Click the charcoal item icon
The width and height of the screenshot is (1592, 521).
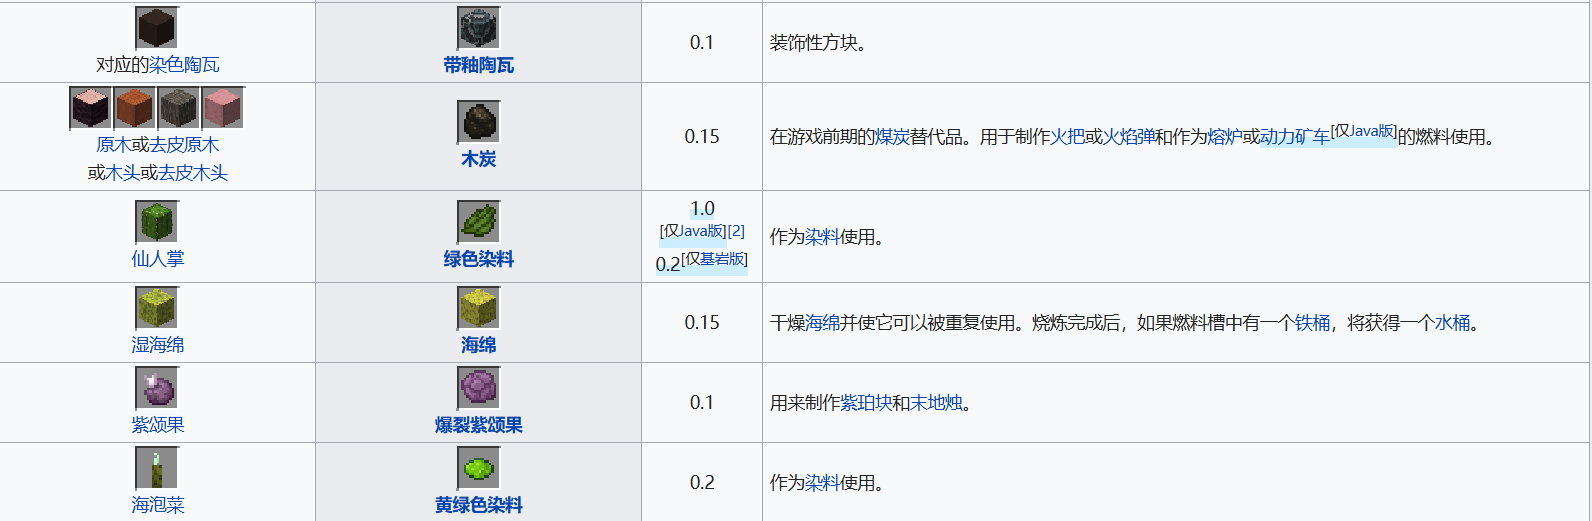coord(478,122)
